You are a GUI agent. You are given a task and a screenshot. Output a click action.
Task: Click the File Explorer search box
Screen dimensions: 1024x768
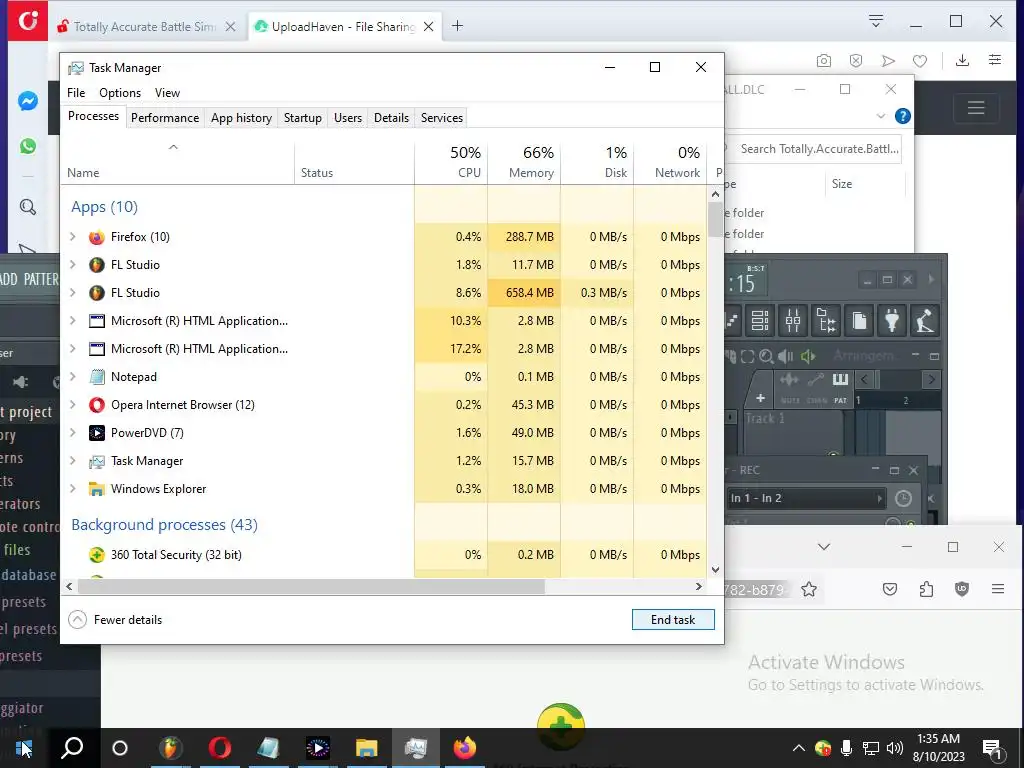(x=818, y=149)
